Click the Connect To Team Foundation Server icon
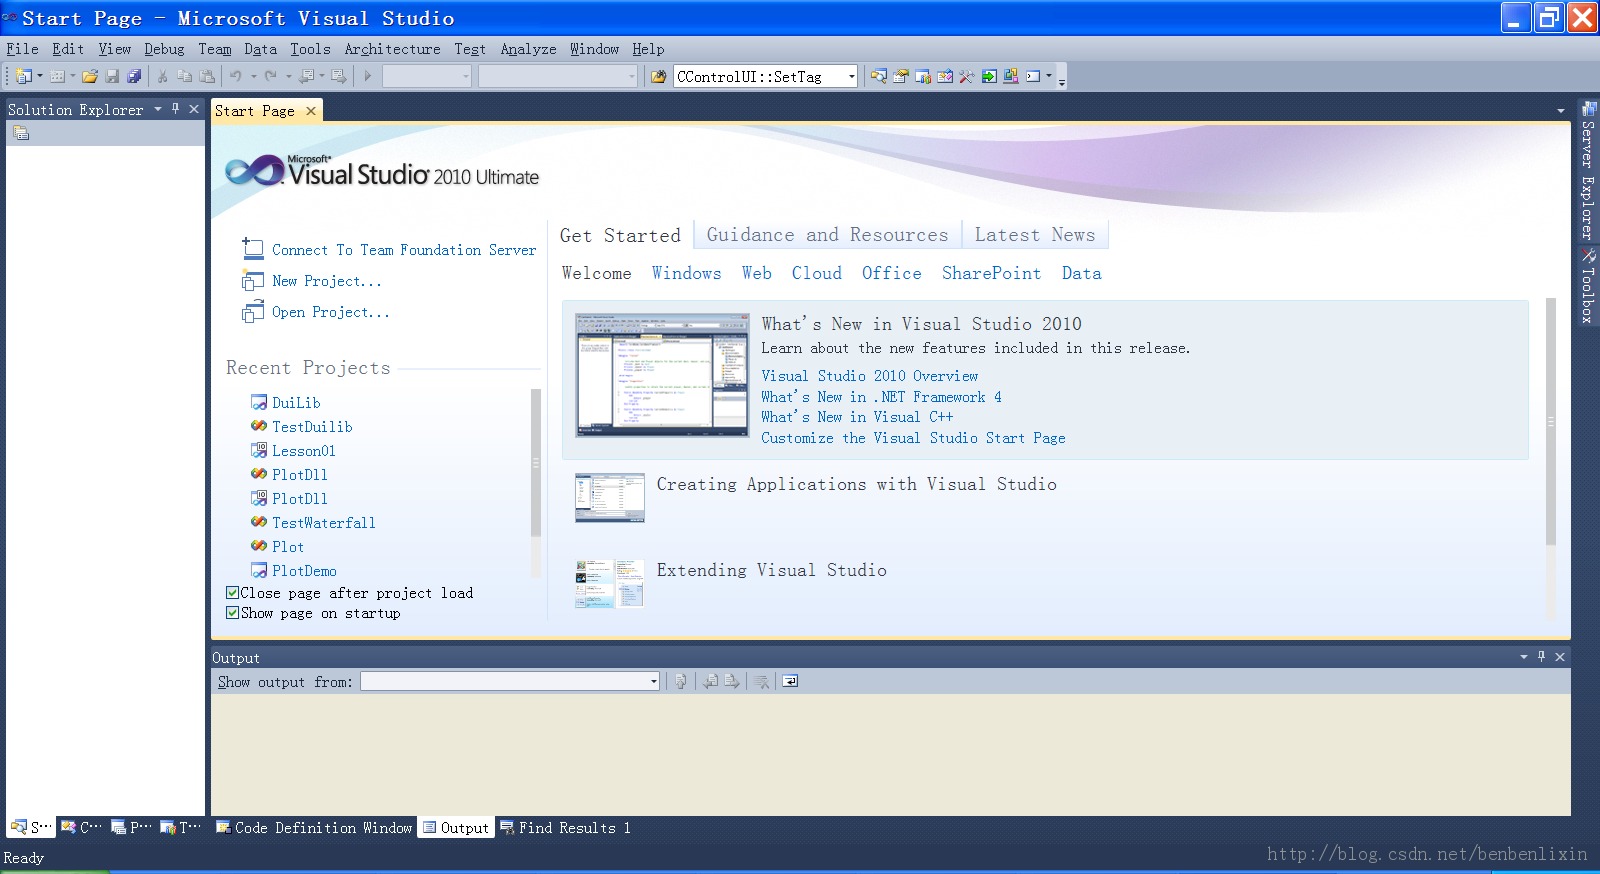This screenshot has width=1600, height=874. coord(252,248)
